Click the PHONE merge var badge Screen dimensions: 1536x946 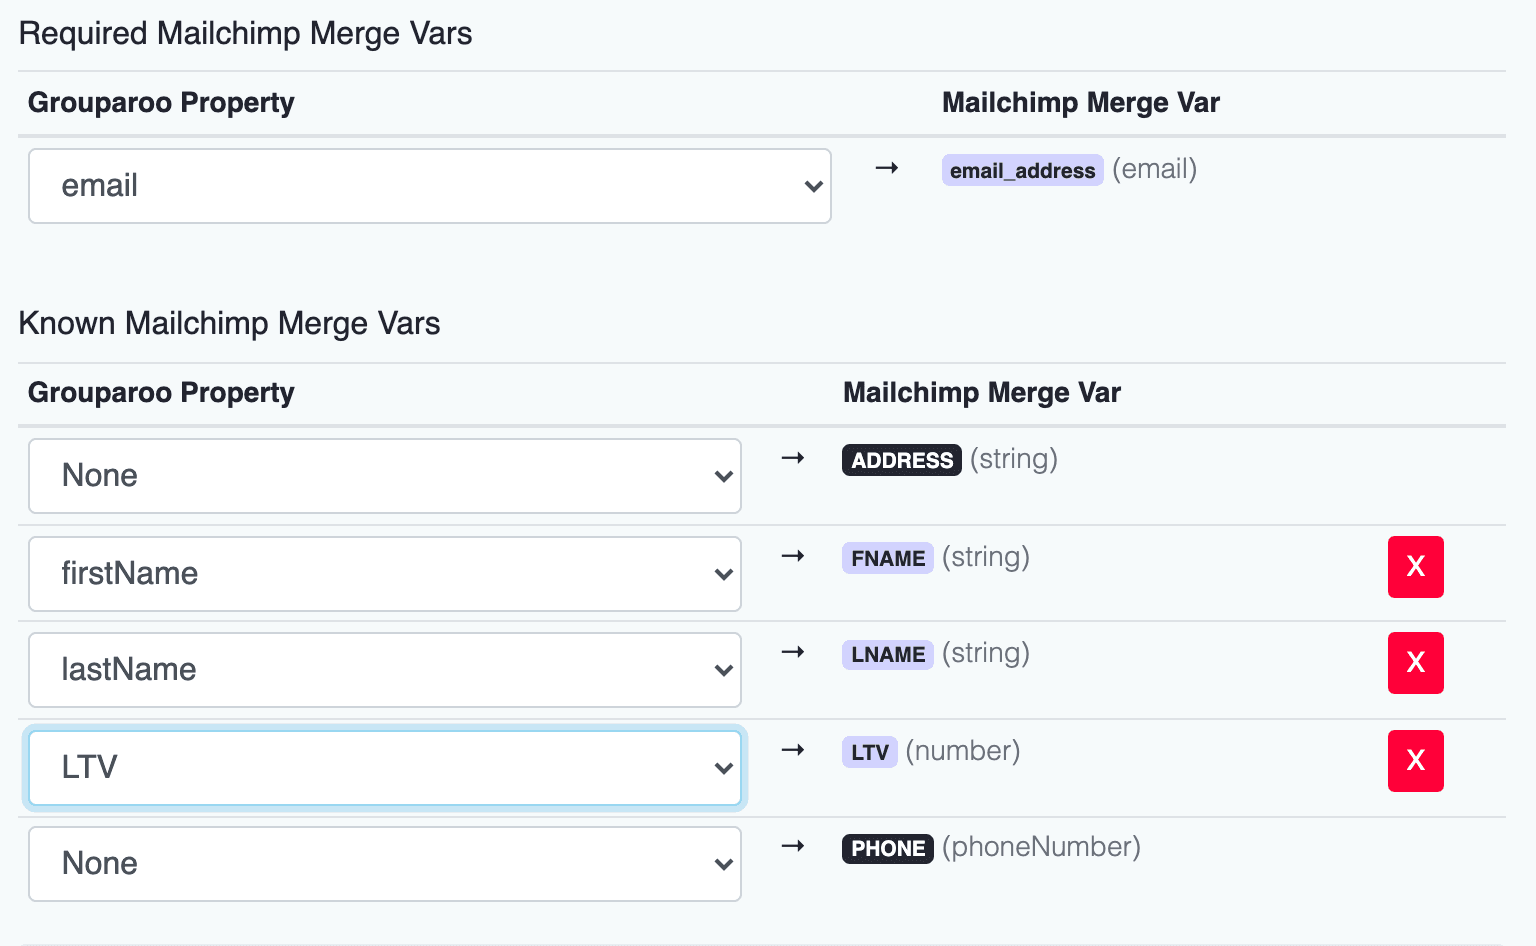888,848
